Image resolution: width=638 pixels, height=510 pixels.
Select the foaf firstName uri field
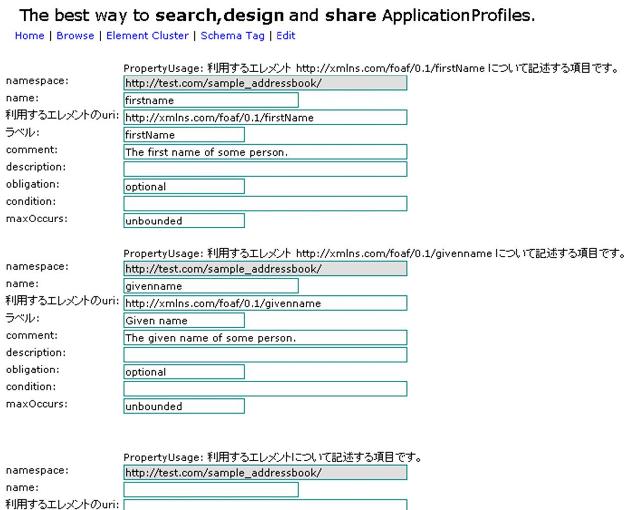pyautogui.click(x=265, y=117)
